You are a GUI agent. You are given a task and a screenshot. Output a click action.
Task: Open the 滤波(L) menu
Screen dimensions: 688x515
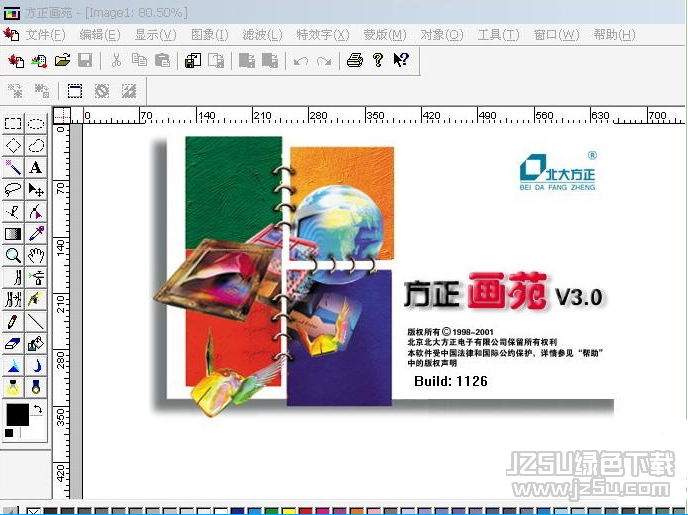(262, 35)
